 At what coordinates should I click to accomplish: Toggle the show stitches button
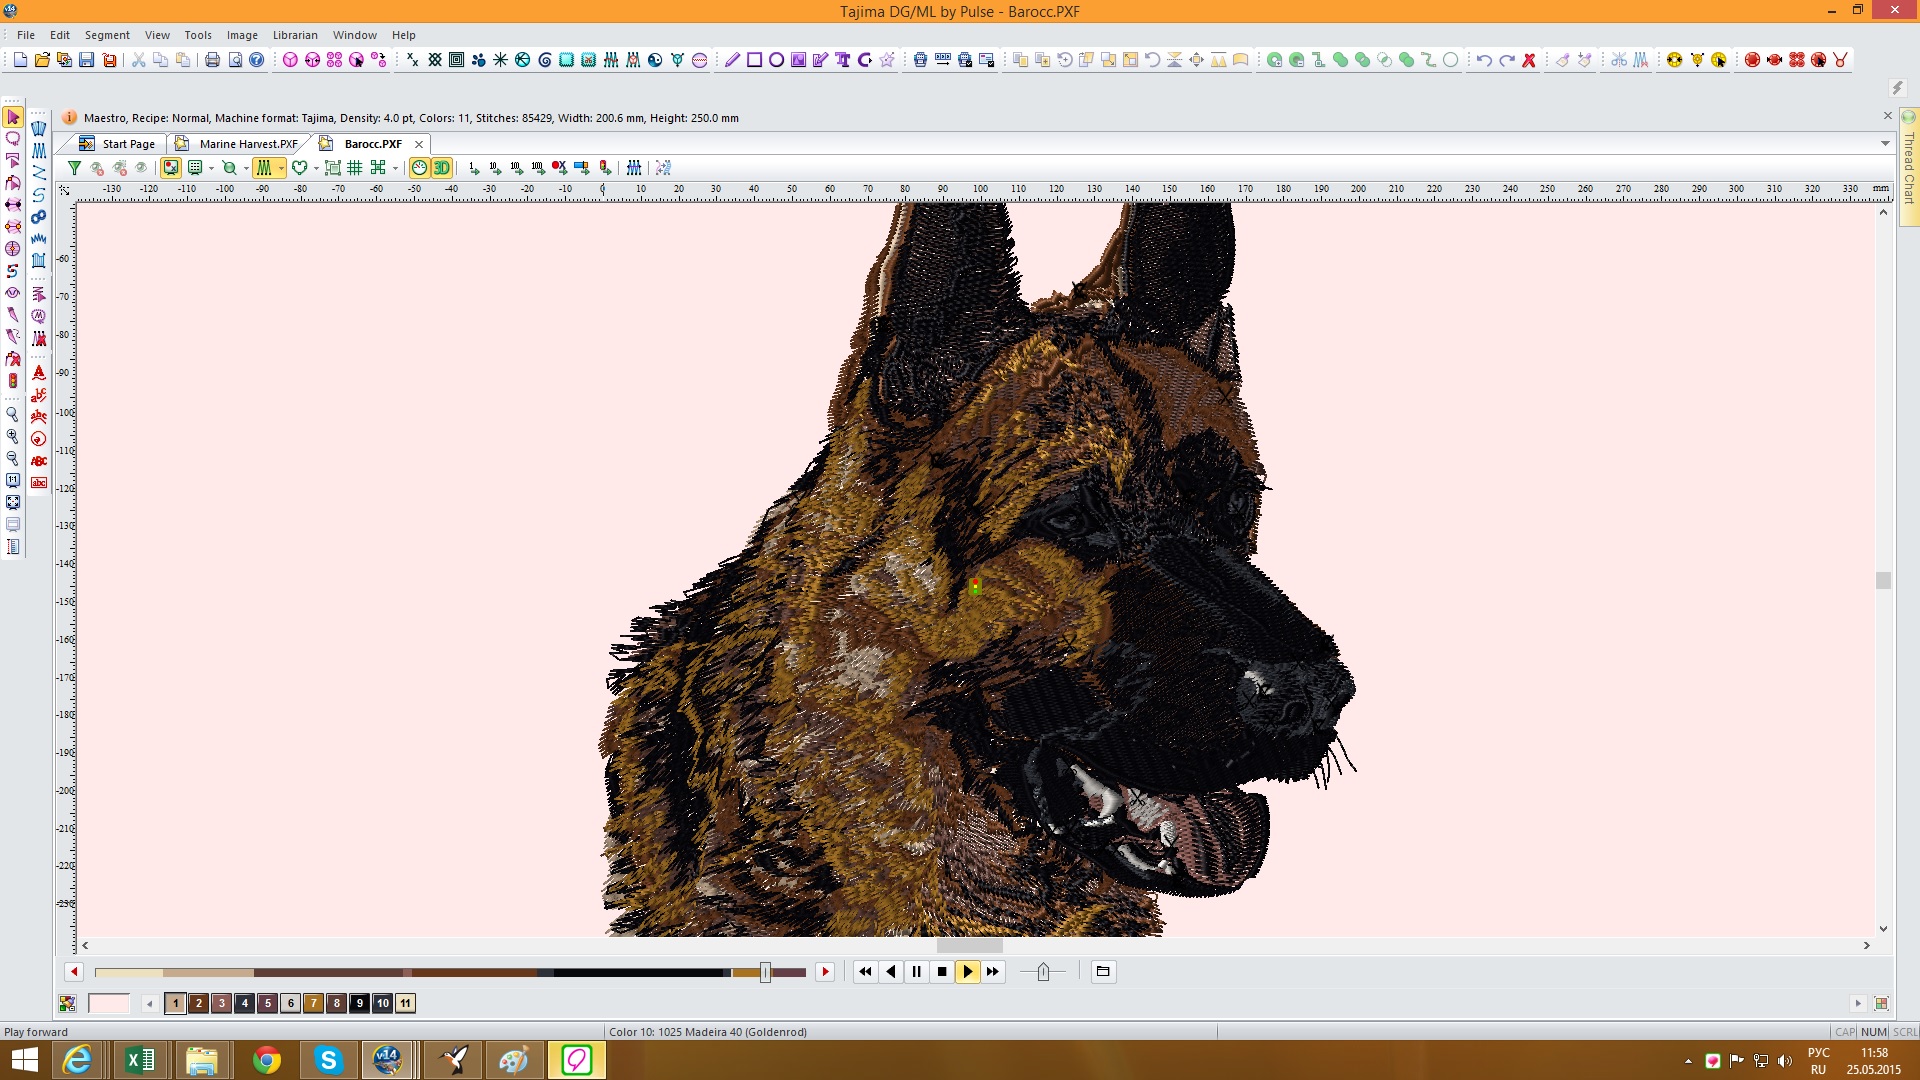(x=264, y=168)
